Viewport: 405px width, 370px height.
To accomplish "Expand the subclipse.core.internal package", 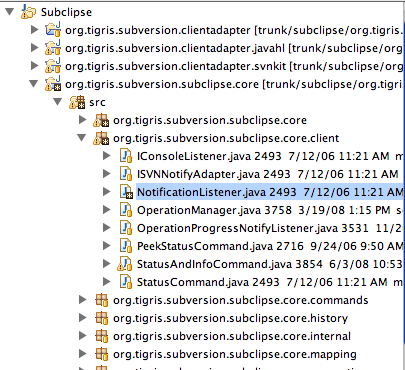I will [82, 336].
